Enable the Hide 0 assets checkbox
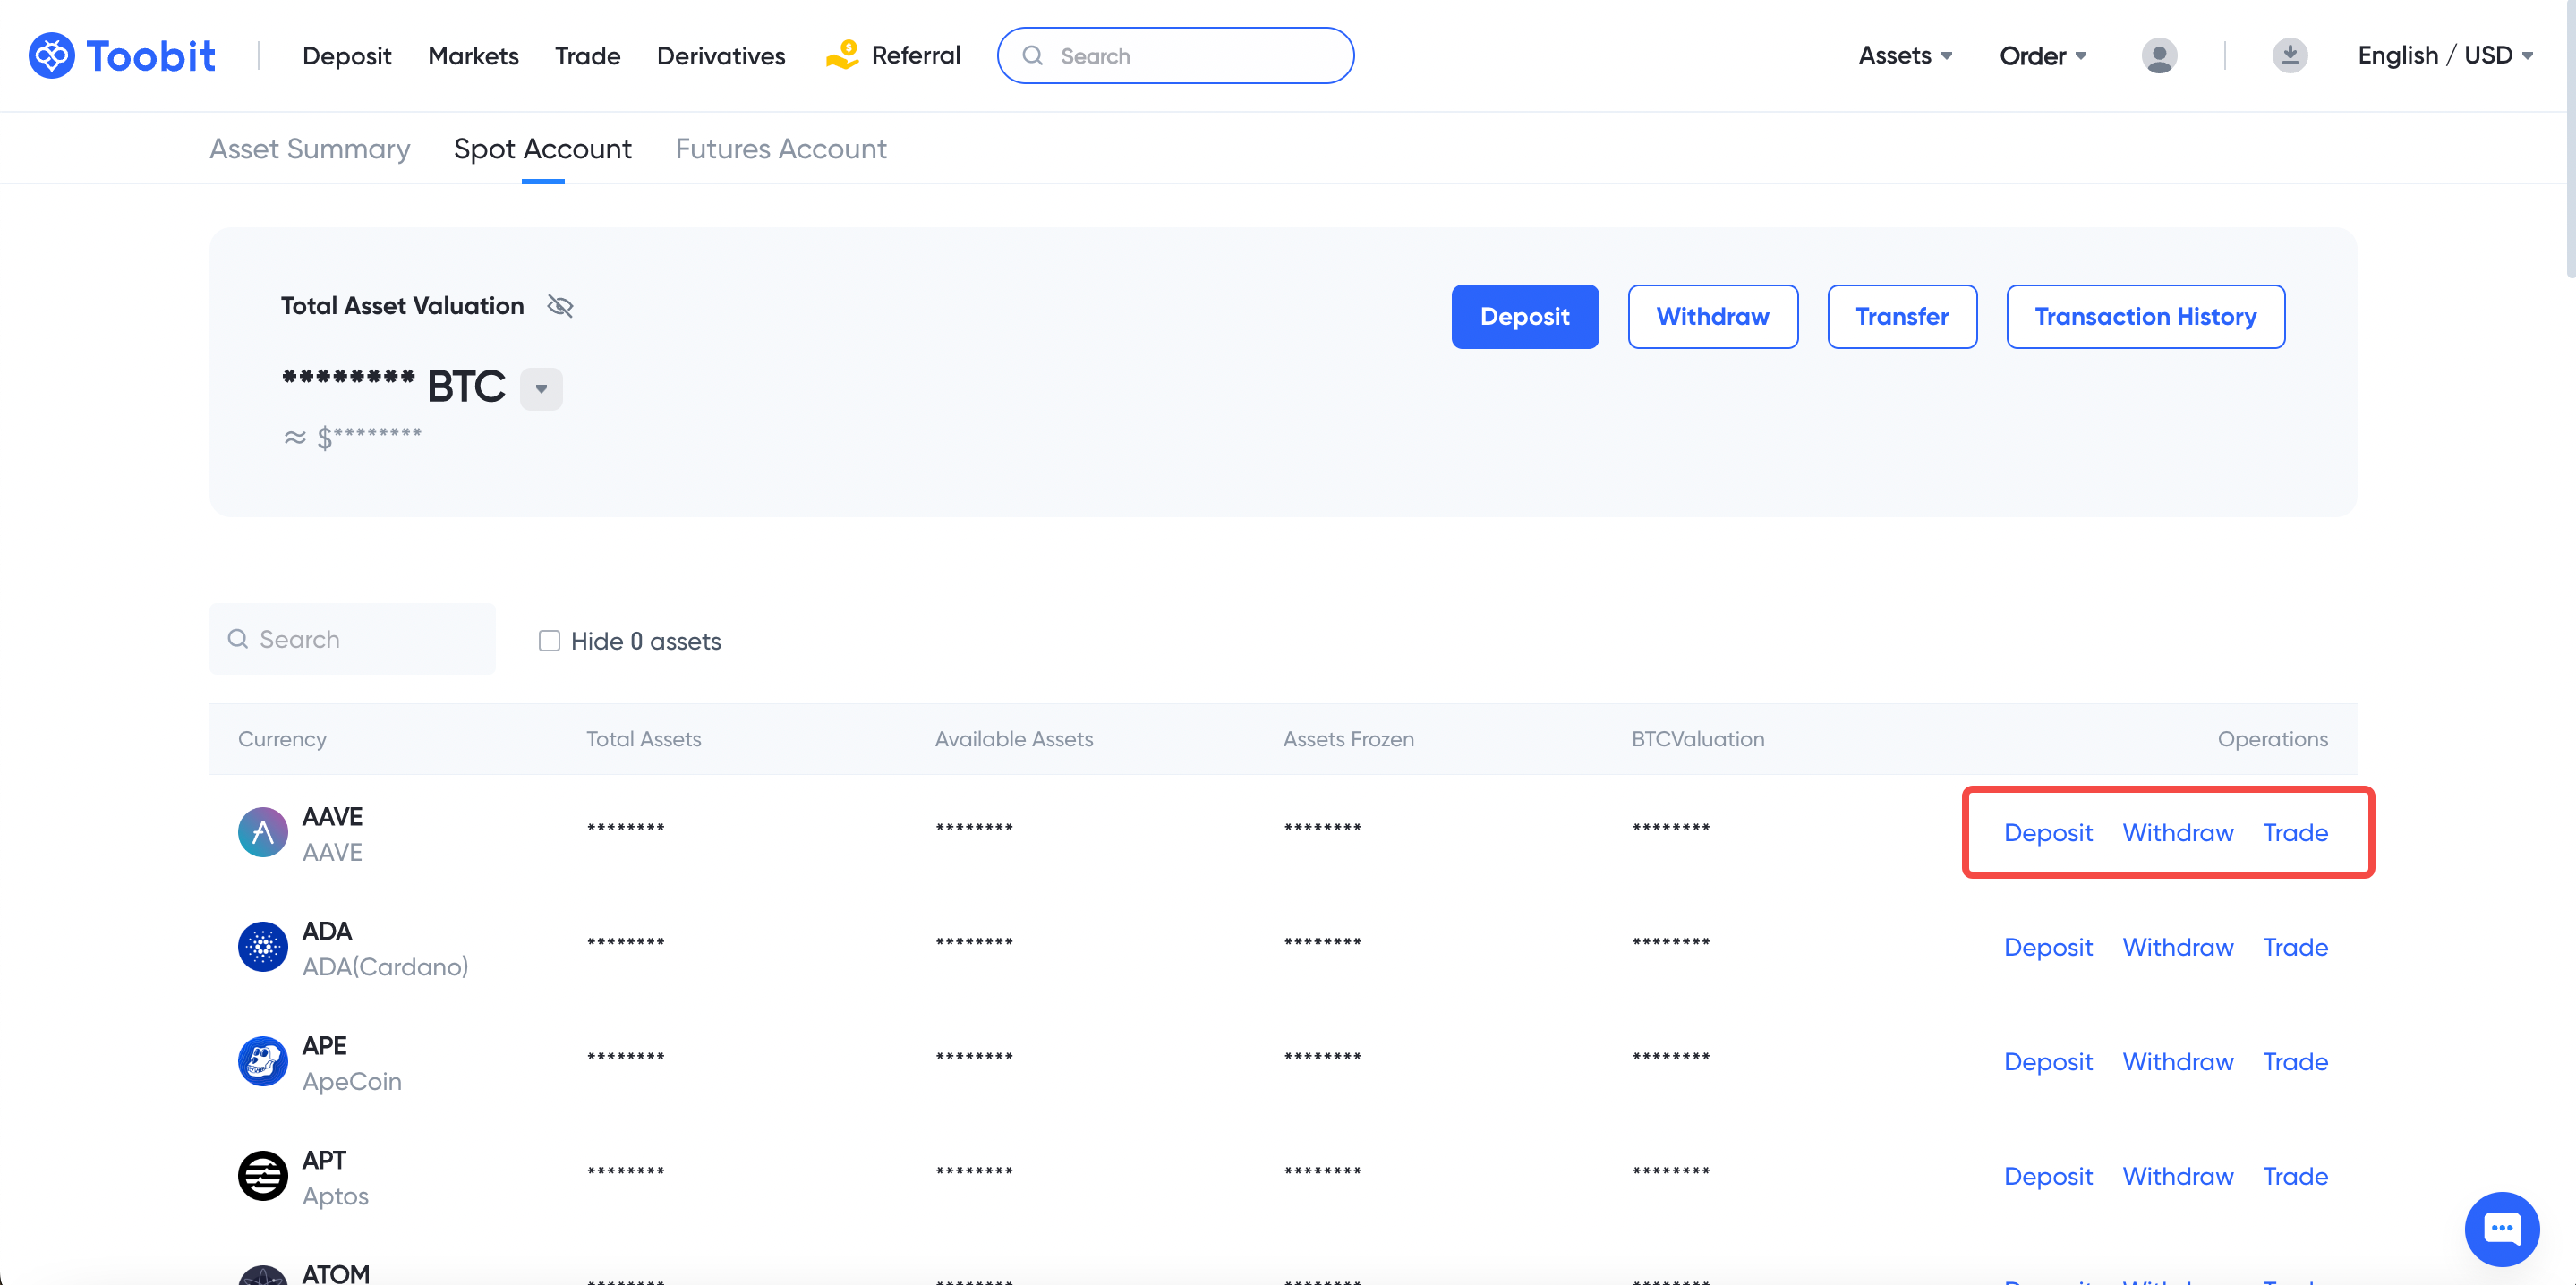The image size is (2576, 1285). tap(549, 641)
